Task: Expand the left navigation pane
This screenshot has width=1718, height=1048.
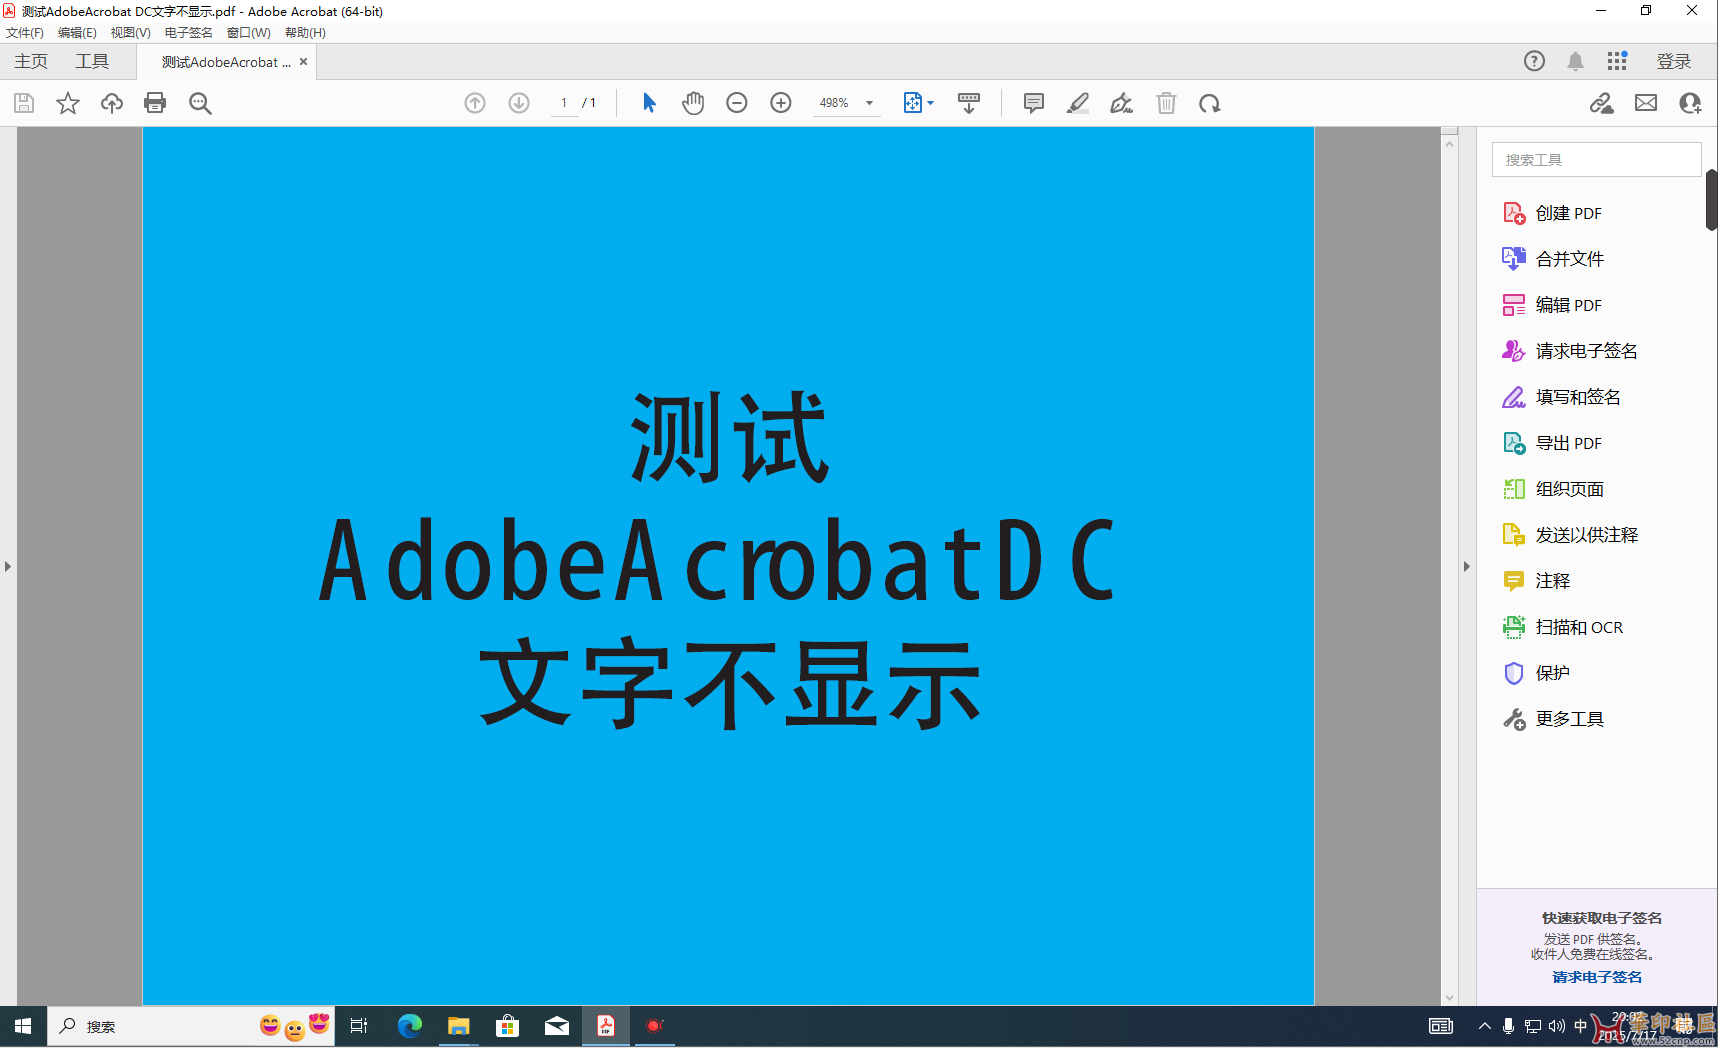Action: pyautogui.click(x=8, y=566)
